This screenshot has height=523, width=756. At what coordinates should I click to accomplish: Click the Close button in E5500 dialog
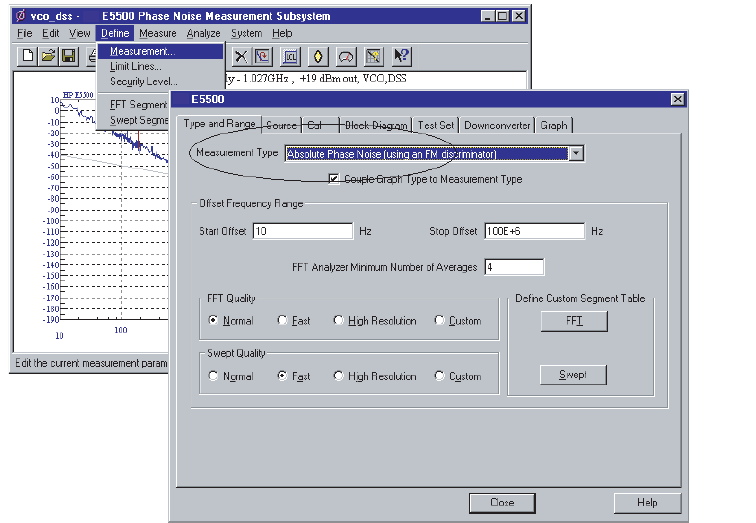point(502,503)
